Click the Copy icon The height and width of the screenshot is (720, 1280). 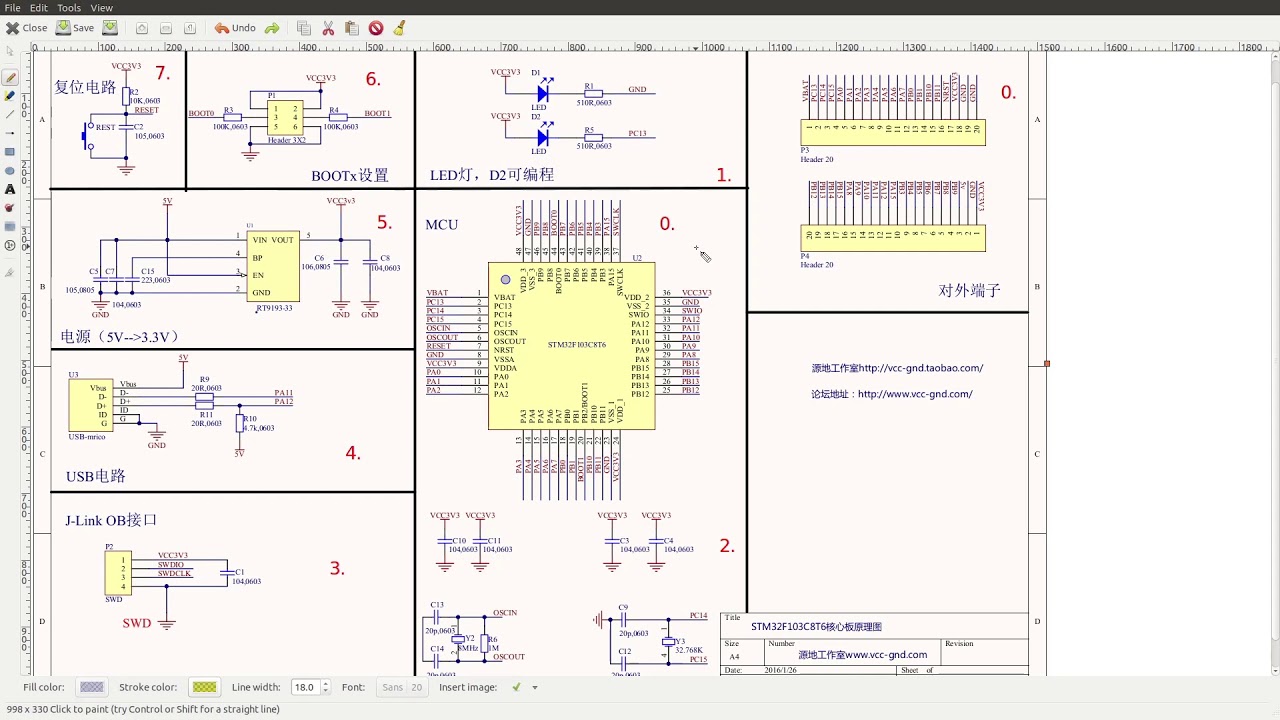click(304, 28)
